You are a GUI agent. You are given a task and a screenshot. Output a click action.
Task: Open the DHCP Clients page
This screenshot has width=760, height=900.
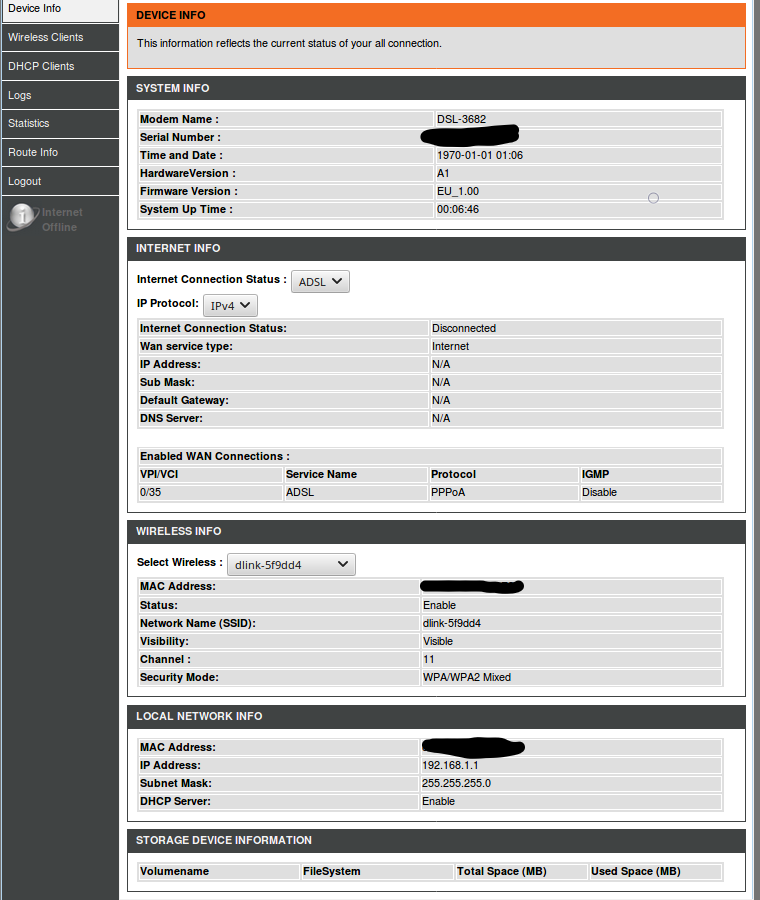click(41, 66)
